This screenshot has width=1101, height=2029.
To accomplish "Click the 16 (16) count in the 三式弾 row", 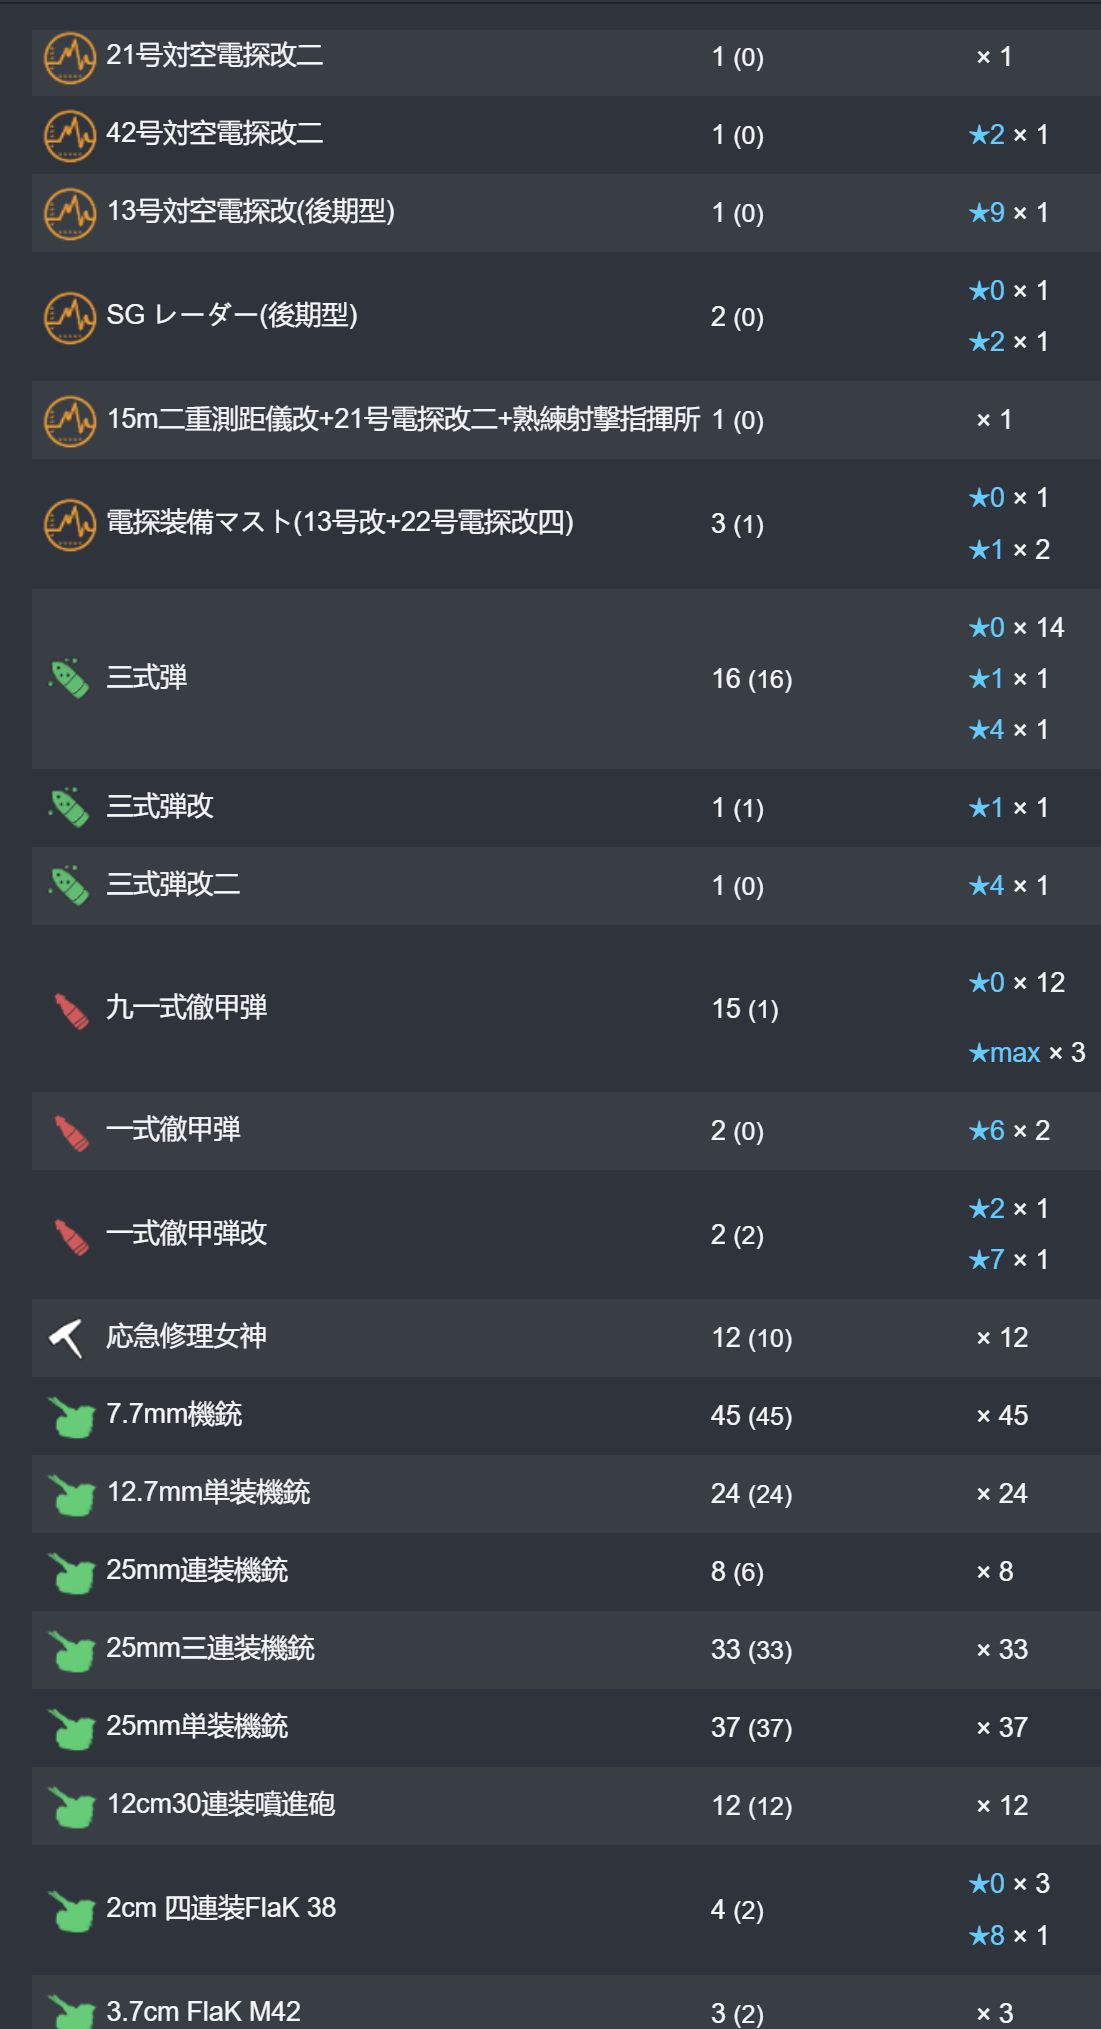I will point(751,680).
